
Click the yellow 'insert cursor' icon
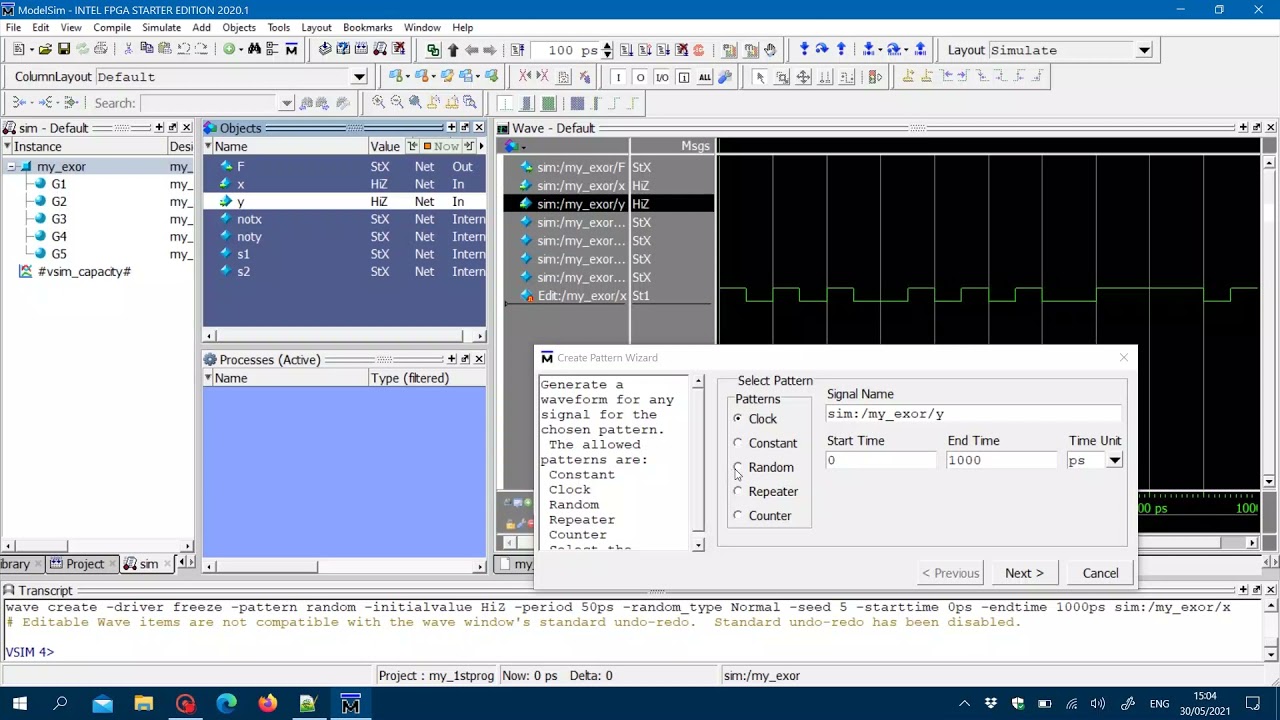tap(908, 77)
